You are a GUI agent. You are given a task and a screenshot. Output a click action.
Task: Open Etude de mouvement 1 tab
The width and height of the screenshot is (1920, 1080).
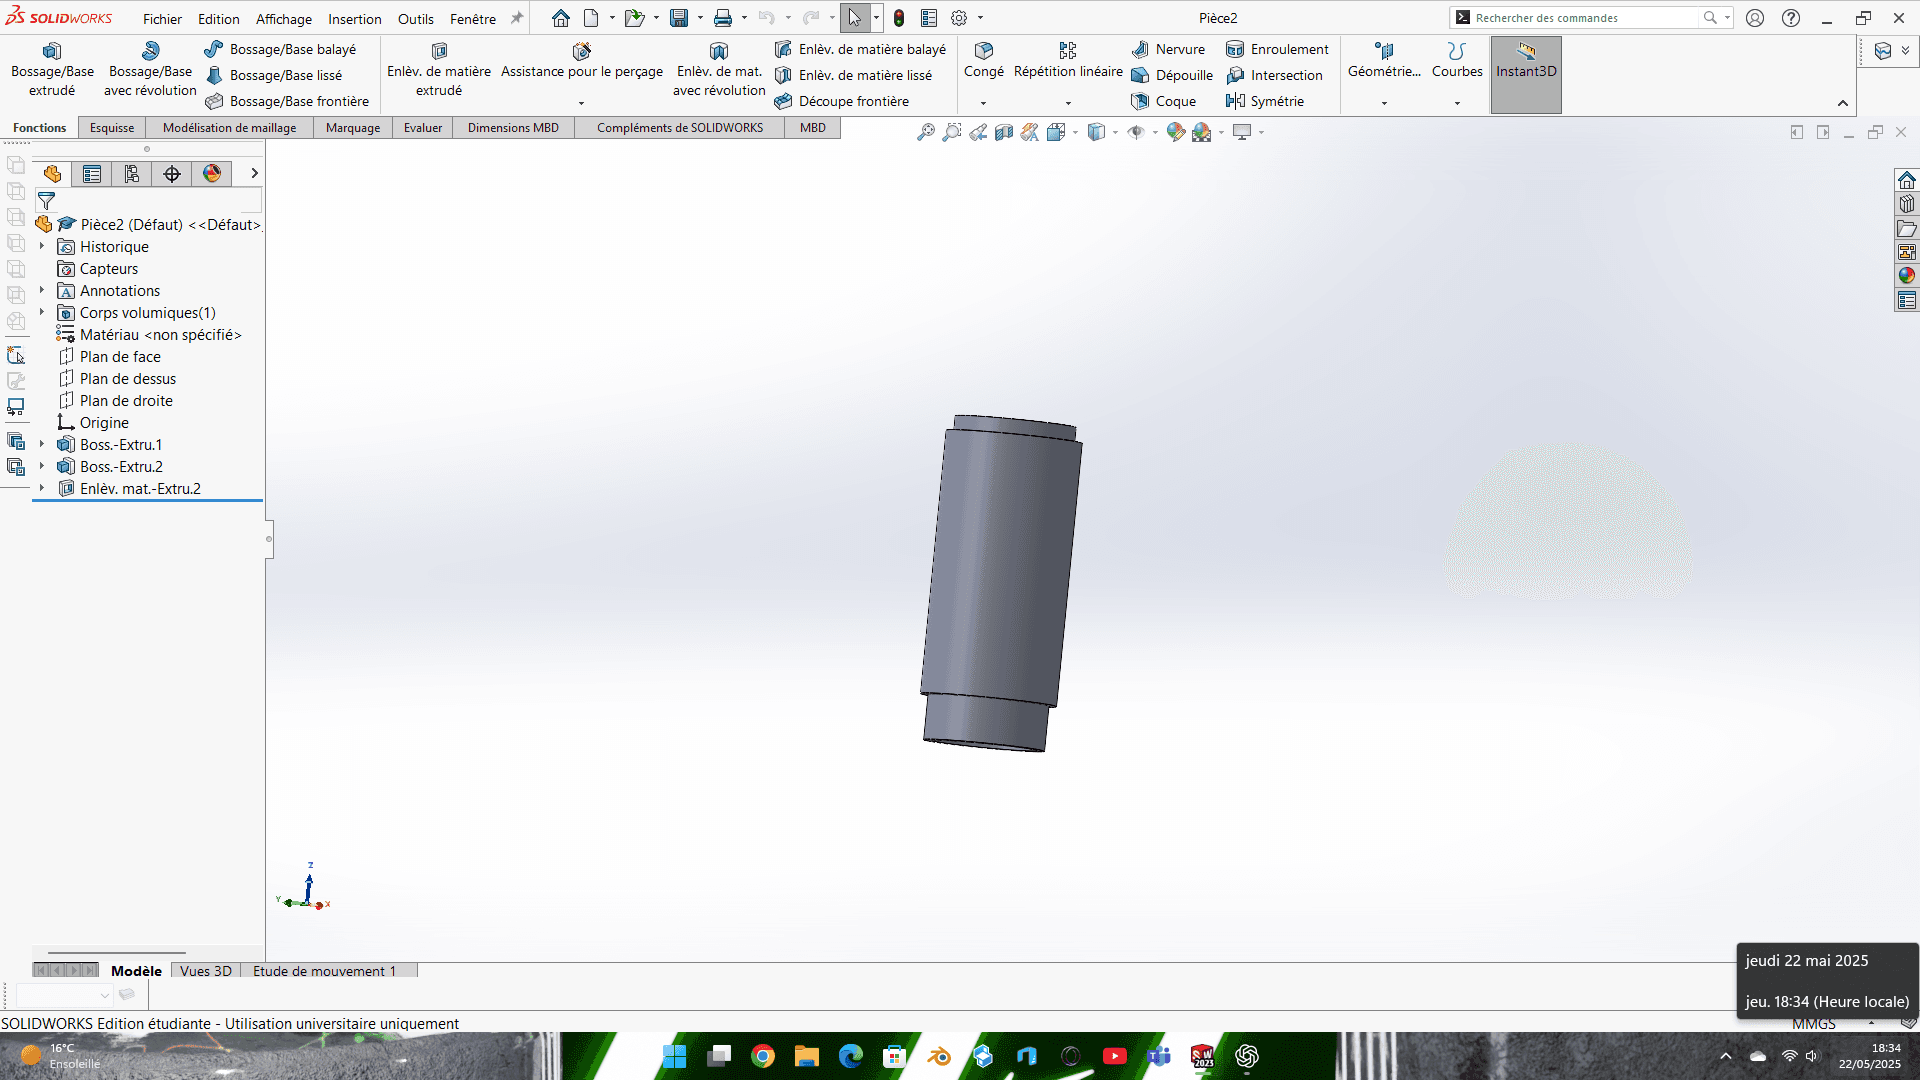click(325, 971)
